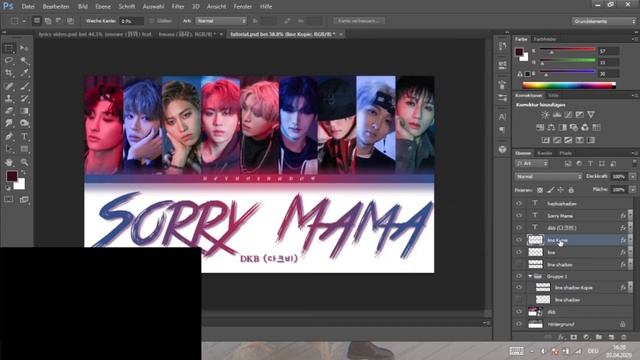The width and height of the screenshot is (640, 360).
Task: Add a Curves adjustment
Action: pyautogui.click(x=568, y=115)
